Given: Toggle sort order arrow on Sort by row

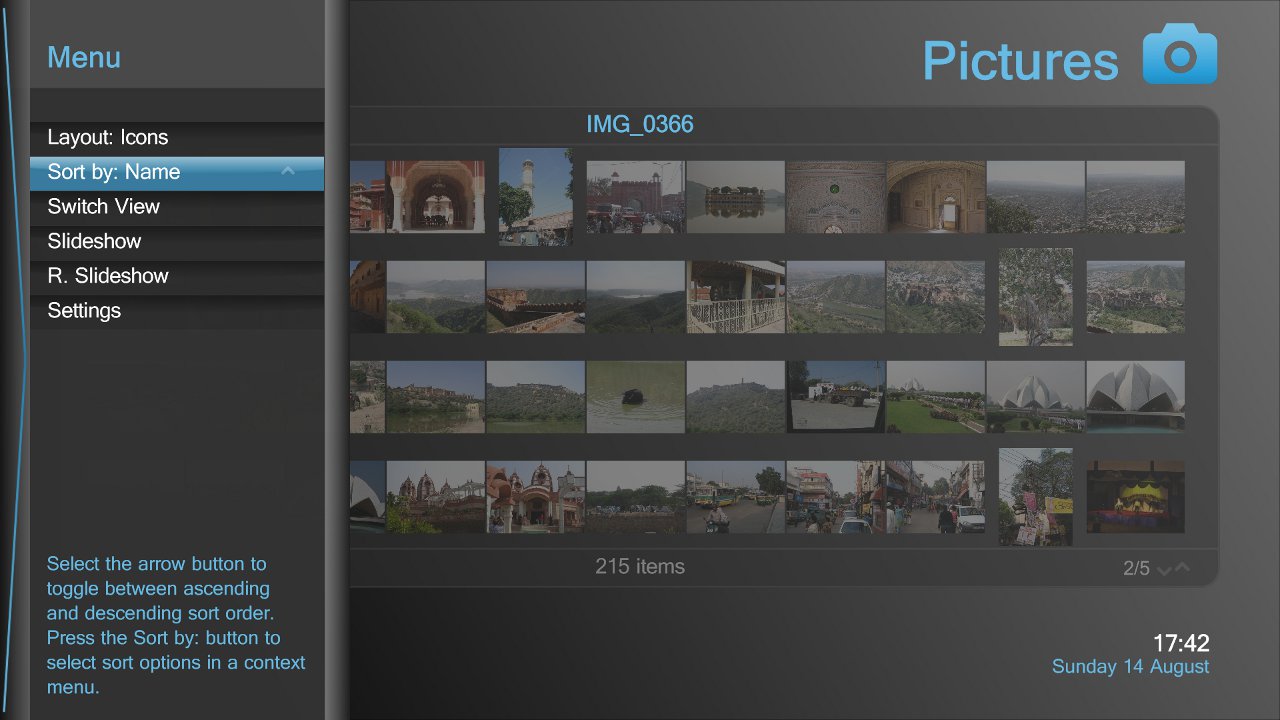Looking at the screenshot, I should point(288,172).
